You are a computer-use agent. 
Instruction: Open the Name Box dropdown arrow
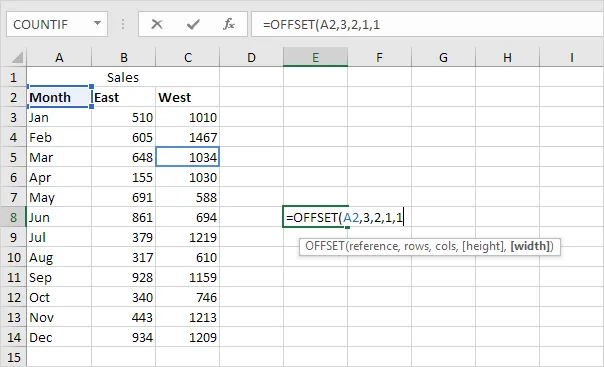click(x=97, y=23)
